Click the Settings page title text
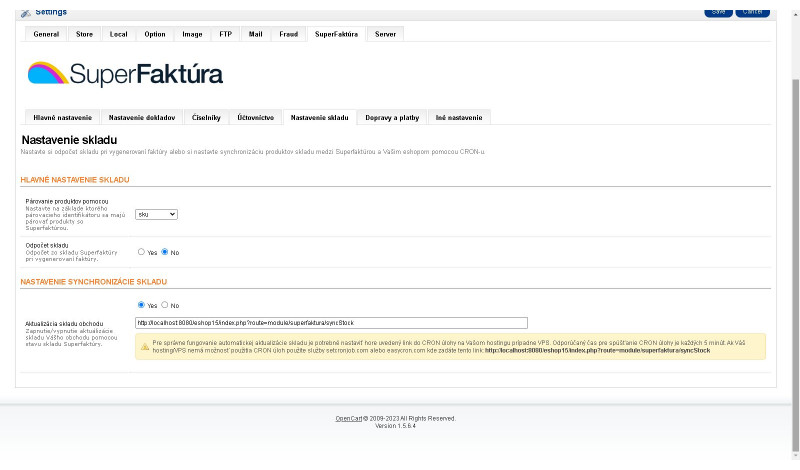 click(x=51, y=12)
